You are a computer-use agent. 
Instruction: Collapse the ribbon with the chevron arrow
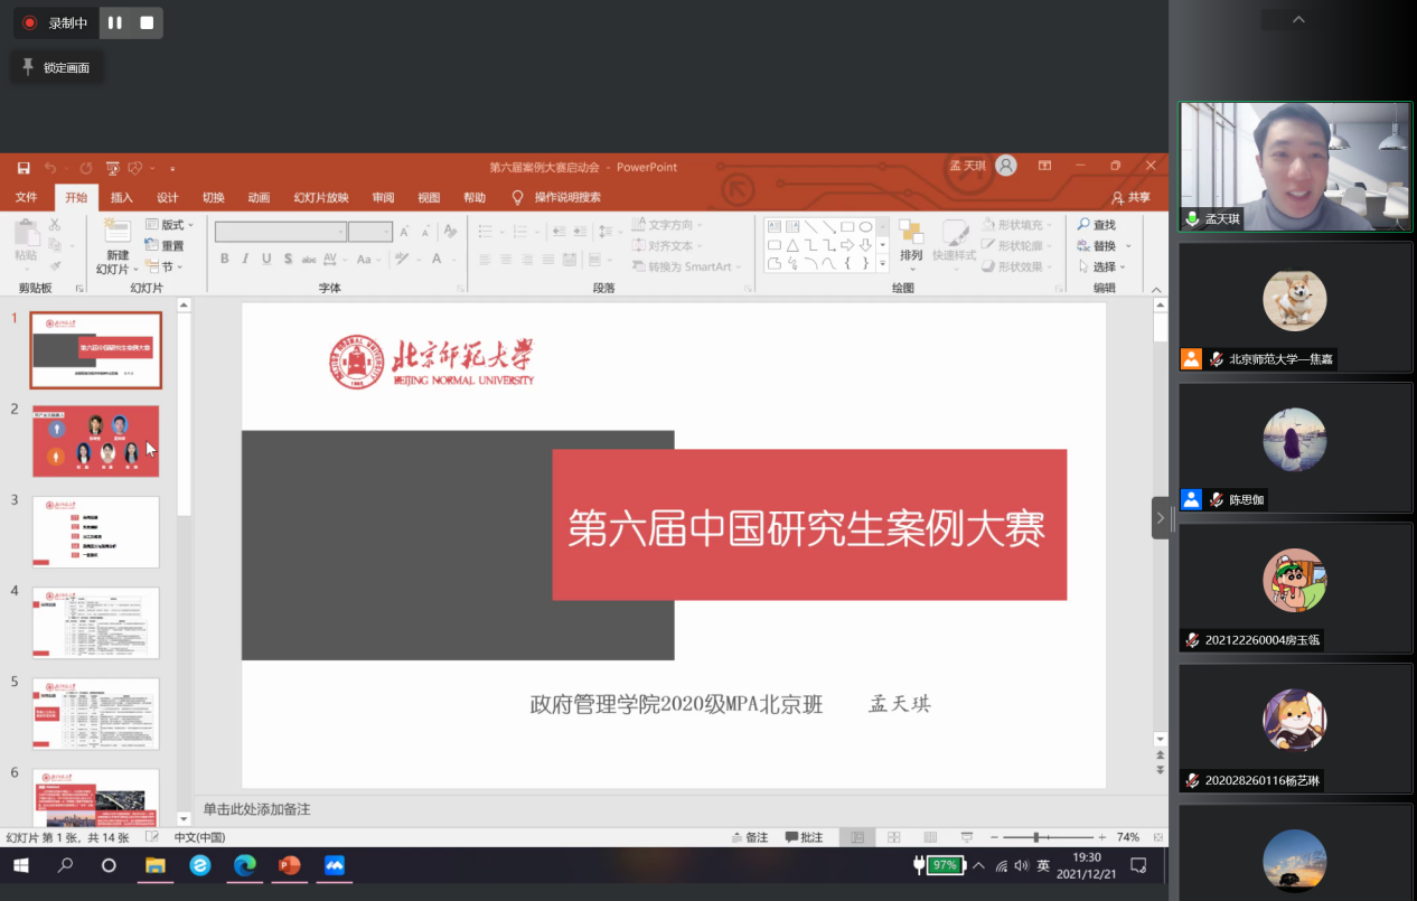[1157, 290]
